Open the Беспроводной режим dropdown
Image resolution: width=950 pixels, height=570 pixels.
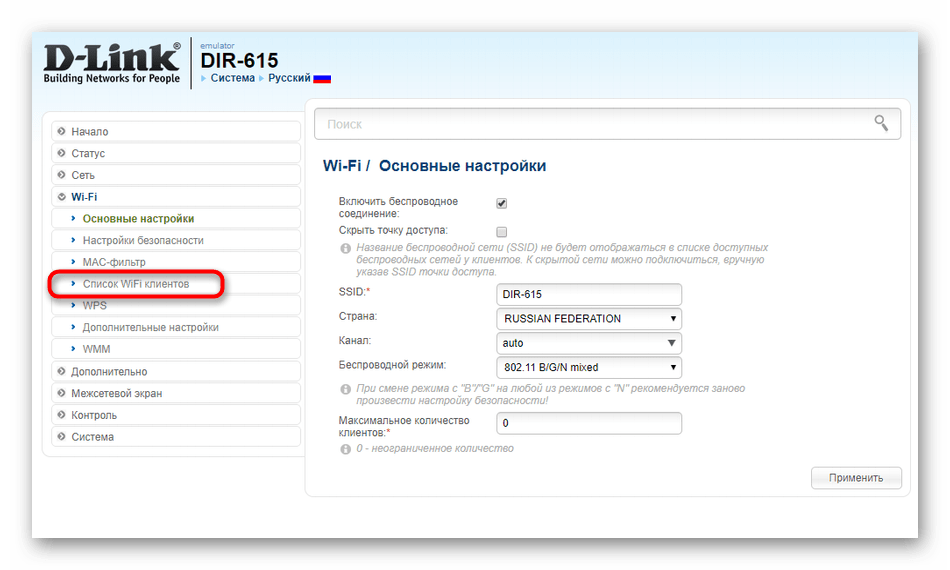[589, 367]
